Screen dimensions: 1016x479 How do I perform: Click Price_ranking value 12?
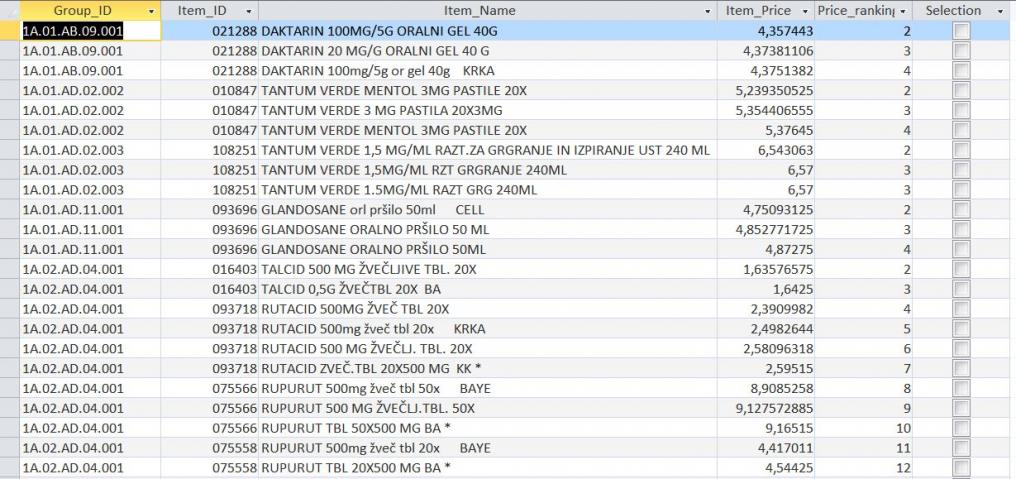[863, 467]
